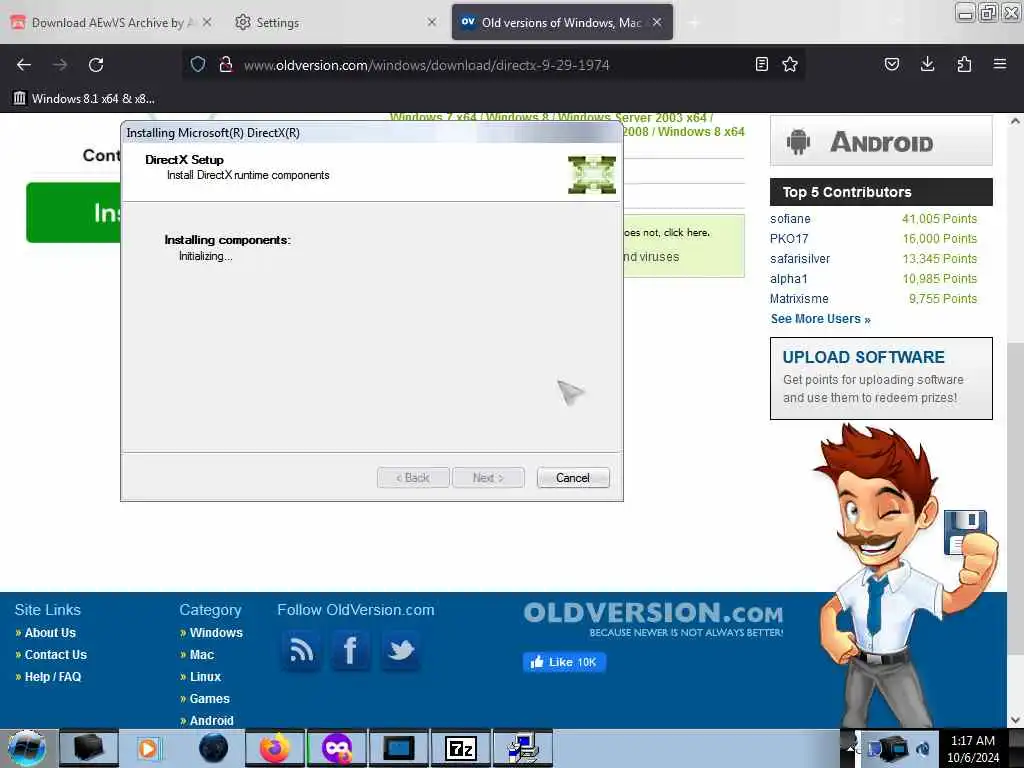Image resolution: width=1024 pixels, height=768 pixels.
Task: Open contributor alpha1's profile
Action: (x=789, y=279)
